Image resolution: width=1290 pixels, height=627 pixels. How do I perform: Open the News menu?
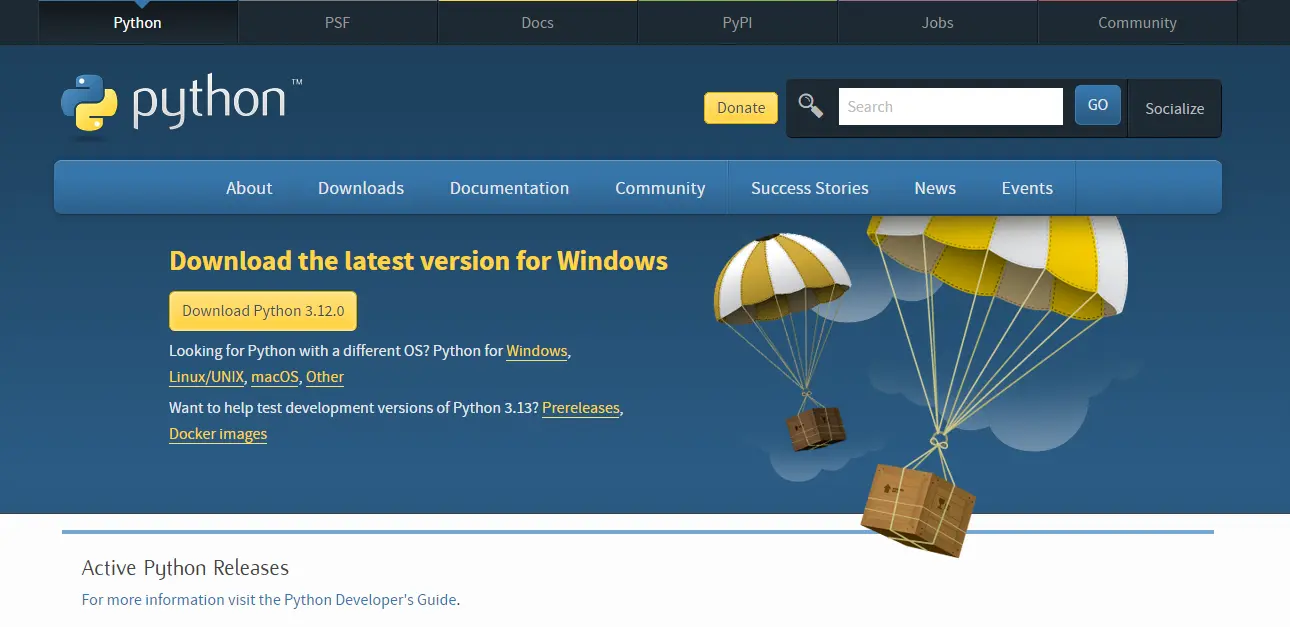coord(934,187)
